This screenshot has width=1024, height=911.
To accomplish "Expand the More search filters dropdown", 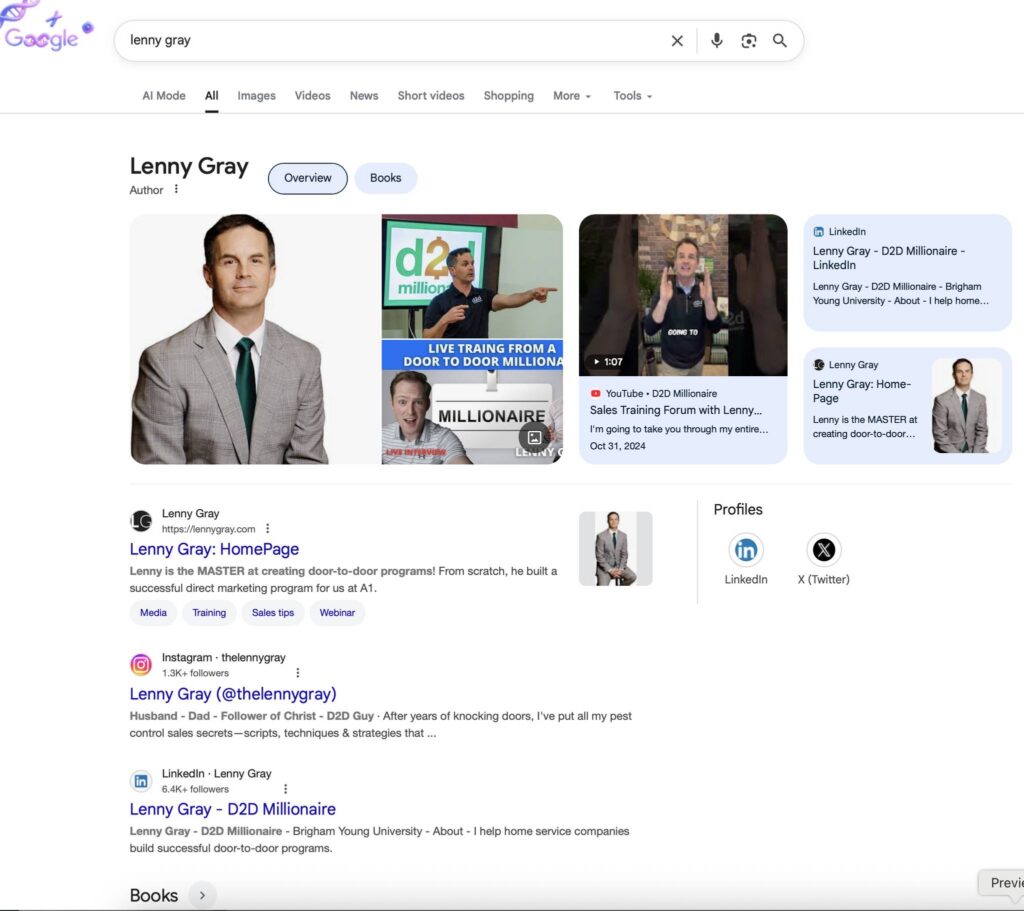I will (x=572, y=96).
